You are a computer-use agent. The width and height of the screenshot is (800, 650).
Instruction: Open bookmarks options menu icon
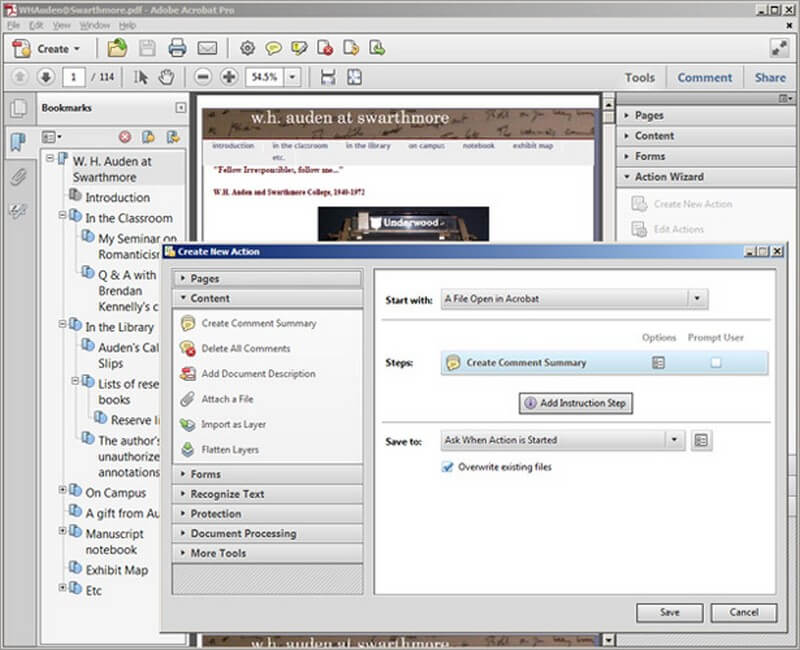coord(52,137)
